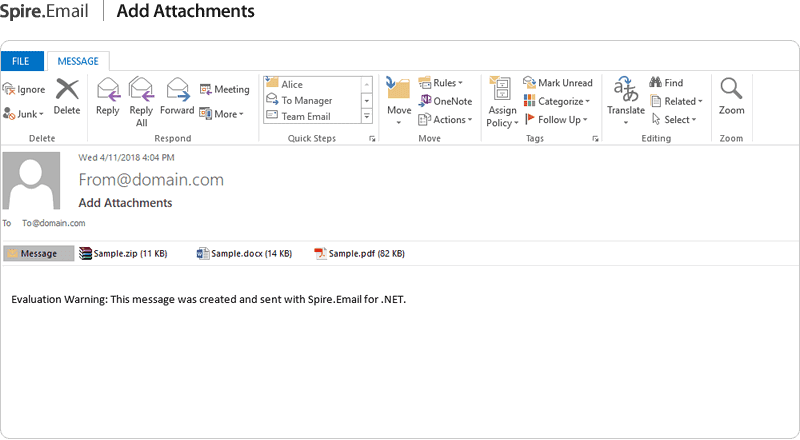The width and height of the screenshot is (800, 440).
Task: Select the Message view button
Action: tap(39, 253)
